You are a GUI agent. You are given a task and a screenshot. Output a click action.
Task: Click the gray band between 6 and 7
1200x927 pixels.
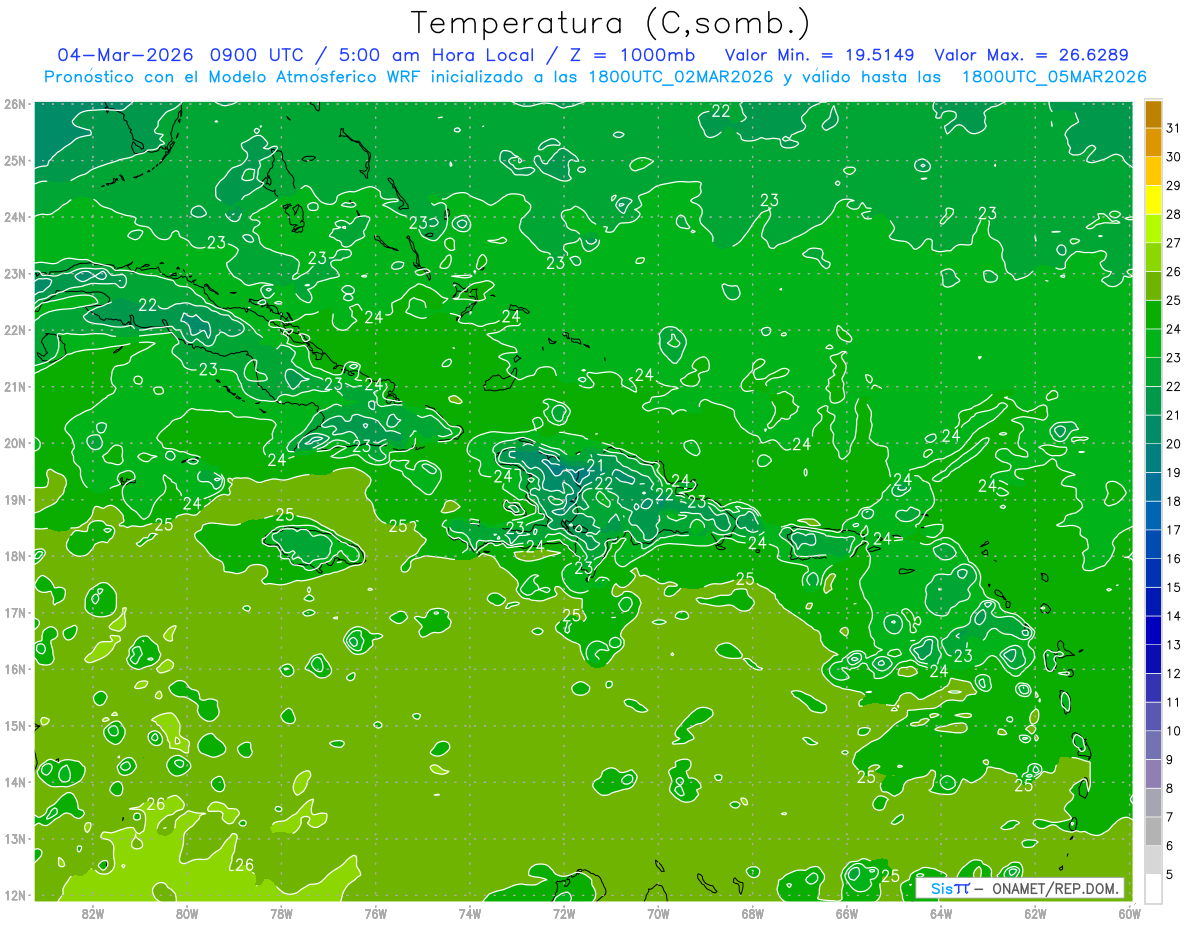pyautogui.click(x=1153, y=831)
